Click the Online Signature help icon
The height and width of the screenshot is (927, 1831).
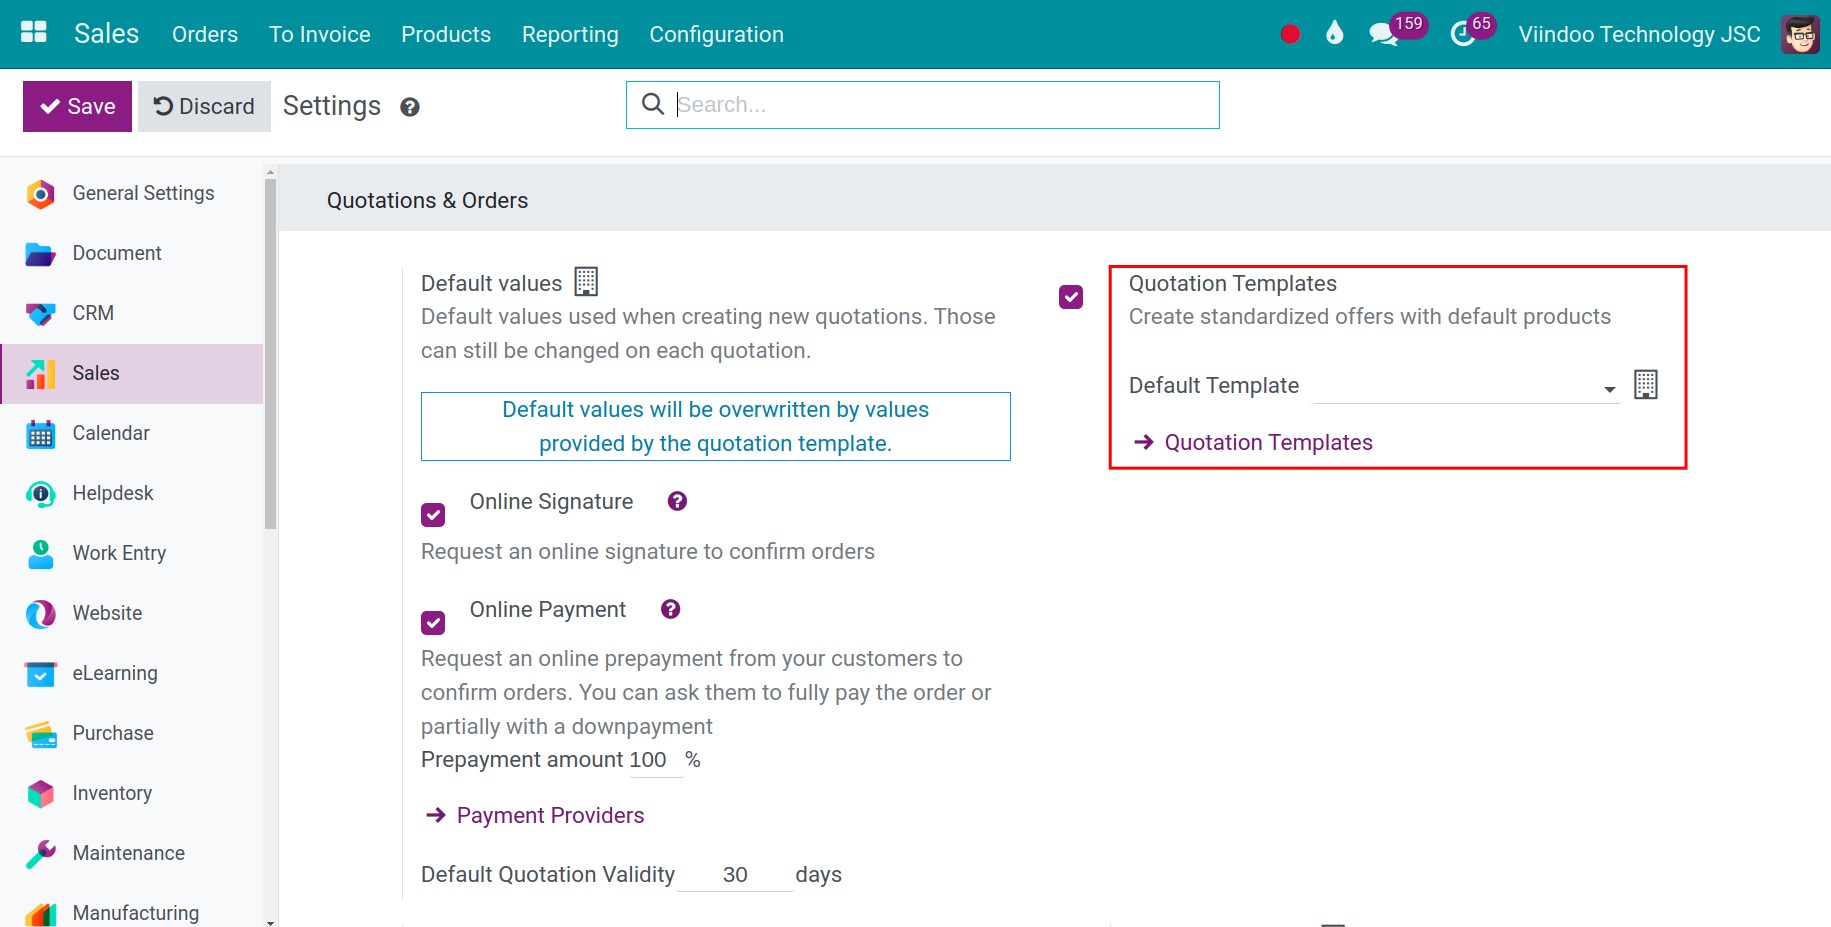677,501
